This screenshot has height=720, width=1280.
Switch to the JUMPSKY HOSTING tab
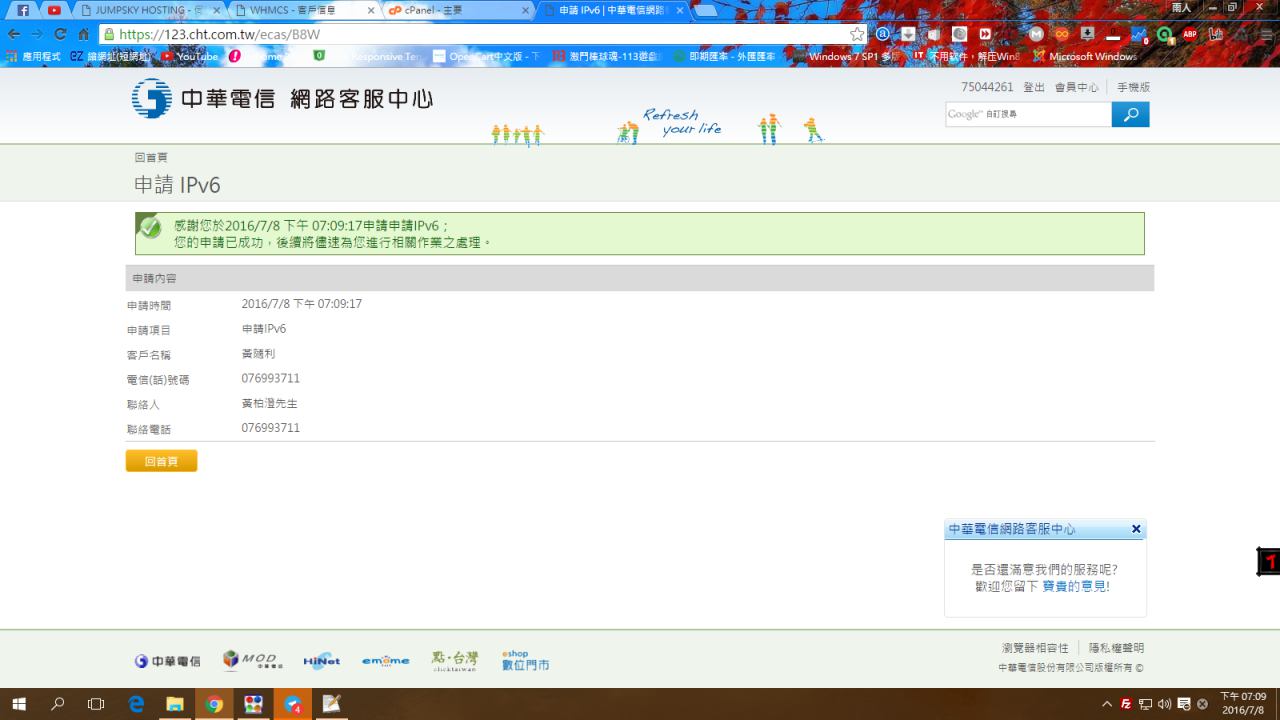(150, 10)
